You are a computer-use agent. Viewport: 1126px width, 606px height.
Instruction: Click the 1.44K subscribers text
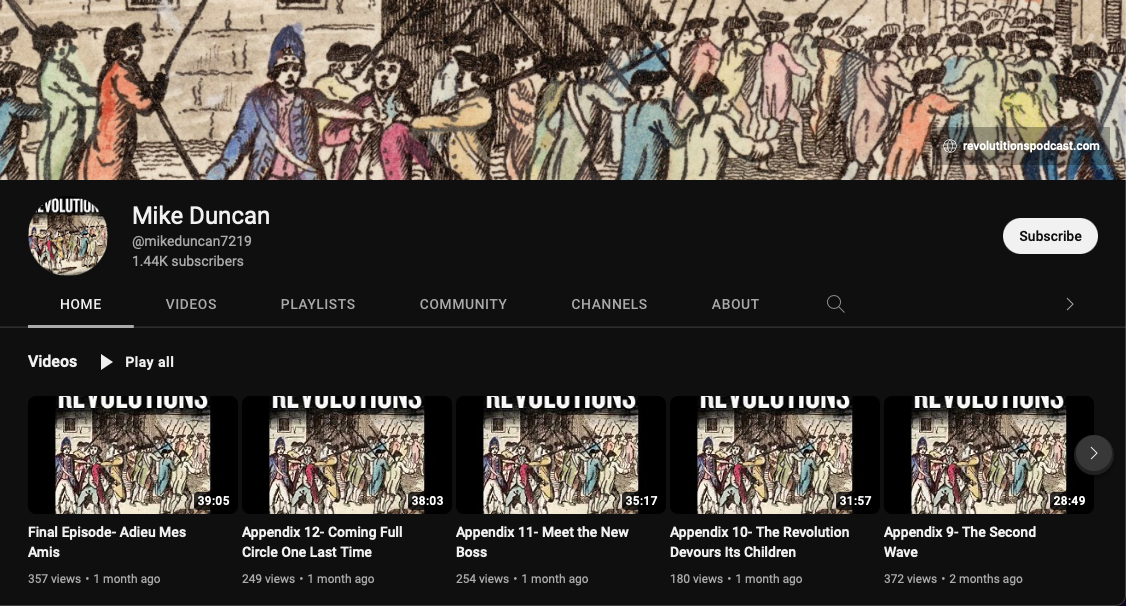click(x=187, y=261)
